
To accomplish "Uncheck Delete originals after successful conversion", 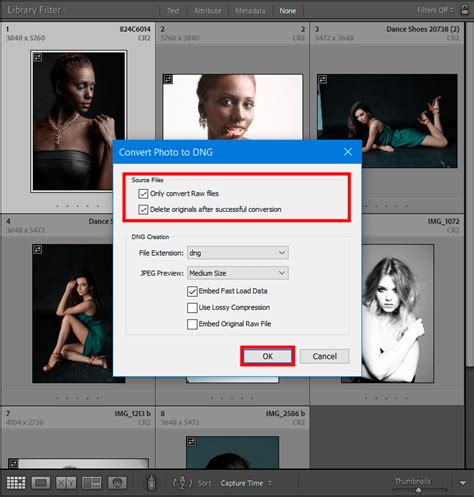I will pos(143,210).
